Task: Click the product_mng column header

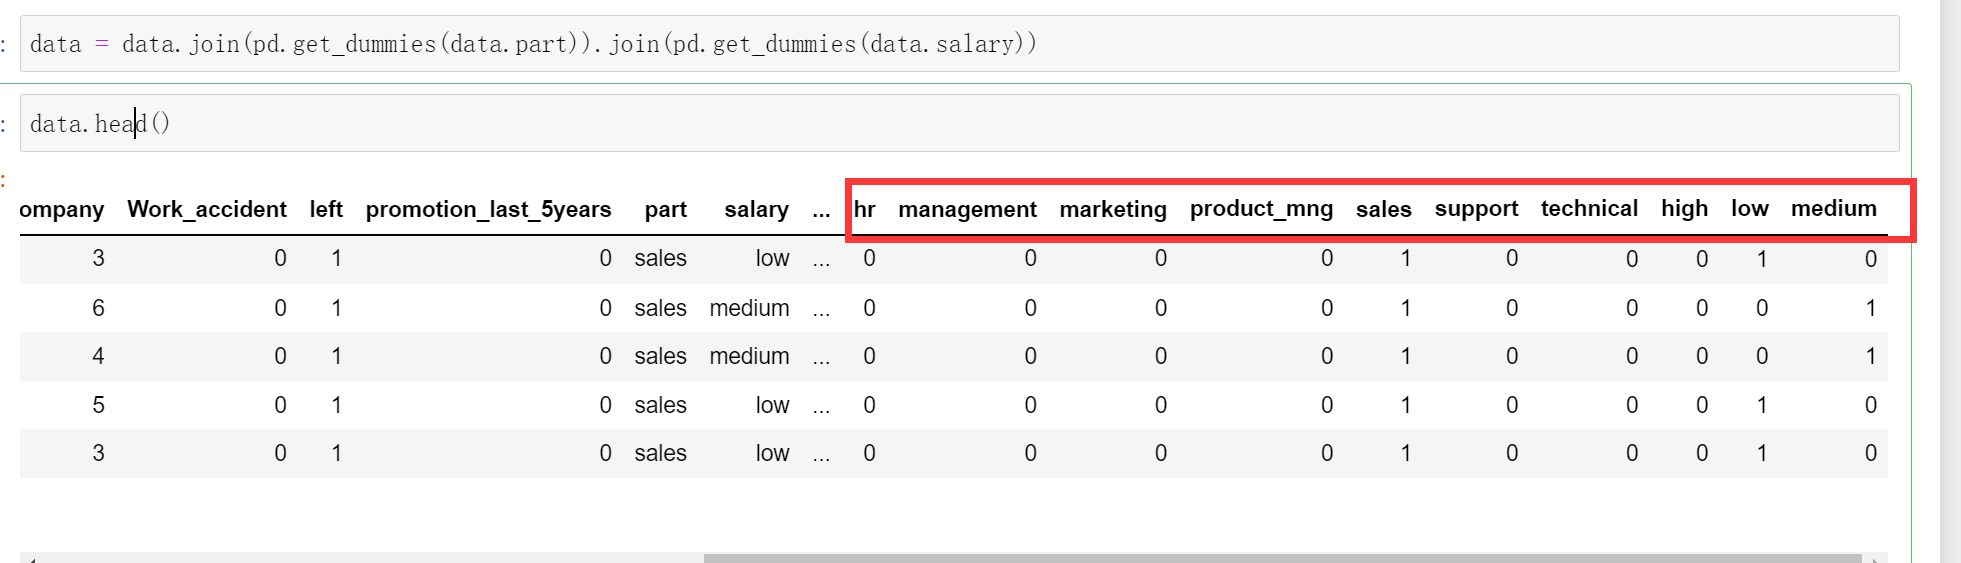Action: [x=1261, y=209]
